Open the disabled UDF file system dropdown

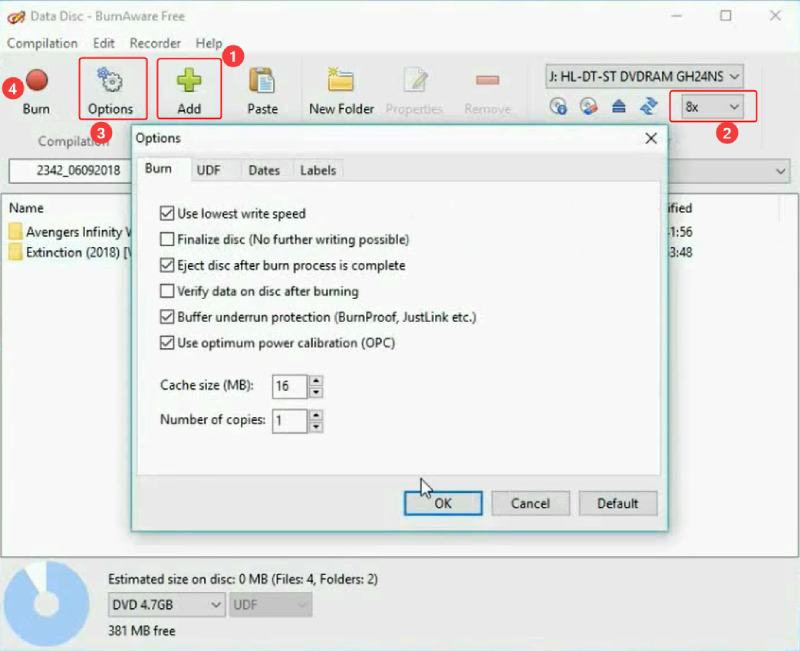[270, 605]
